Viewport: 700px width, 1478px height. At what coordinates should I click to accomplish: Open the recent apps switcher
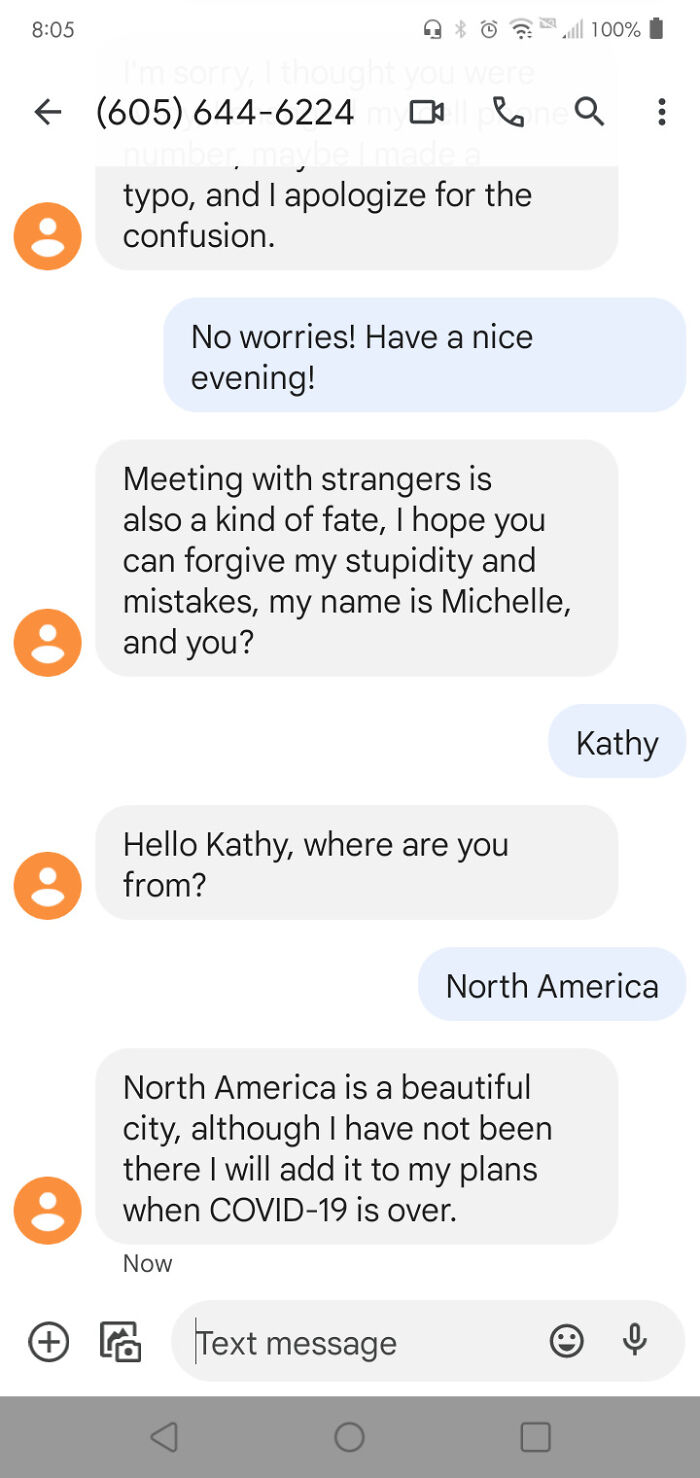click(x=535, y=1434)
